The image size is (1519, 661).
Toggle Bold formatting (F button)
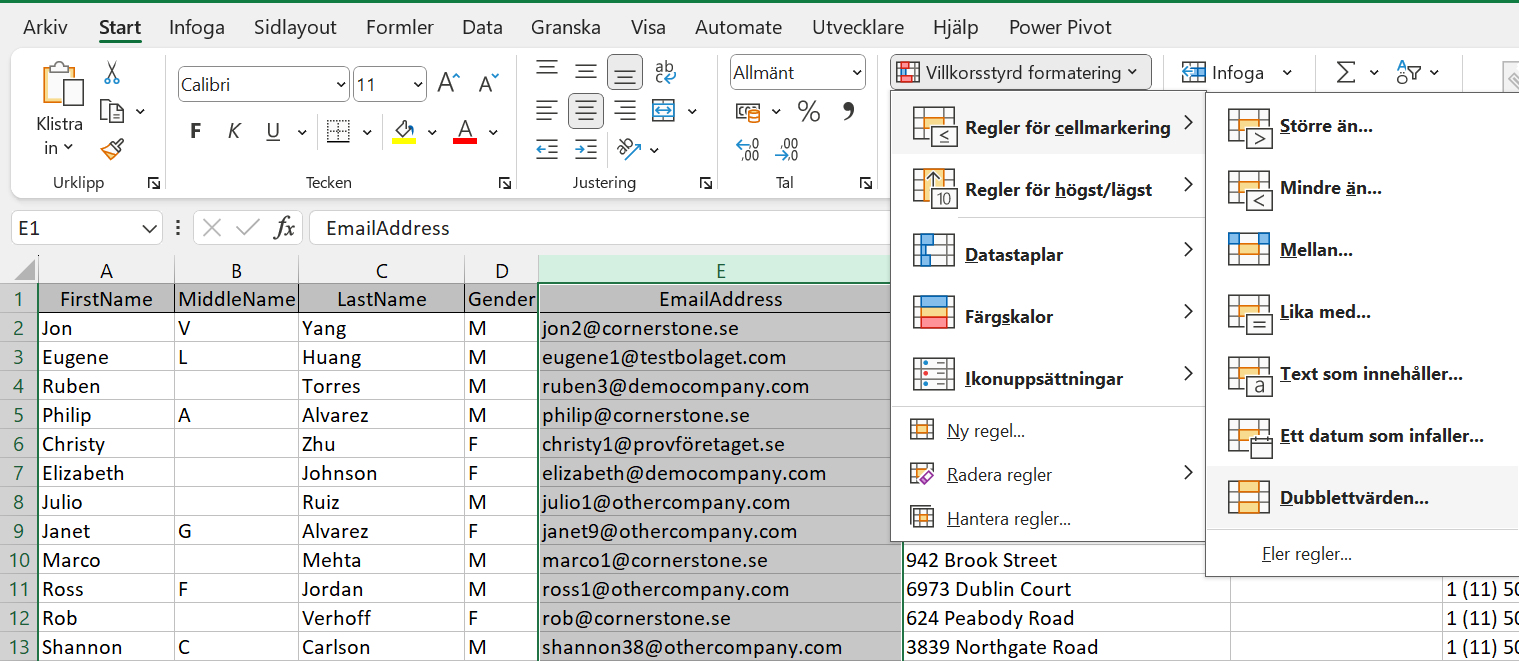click(x=196, y=132)
